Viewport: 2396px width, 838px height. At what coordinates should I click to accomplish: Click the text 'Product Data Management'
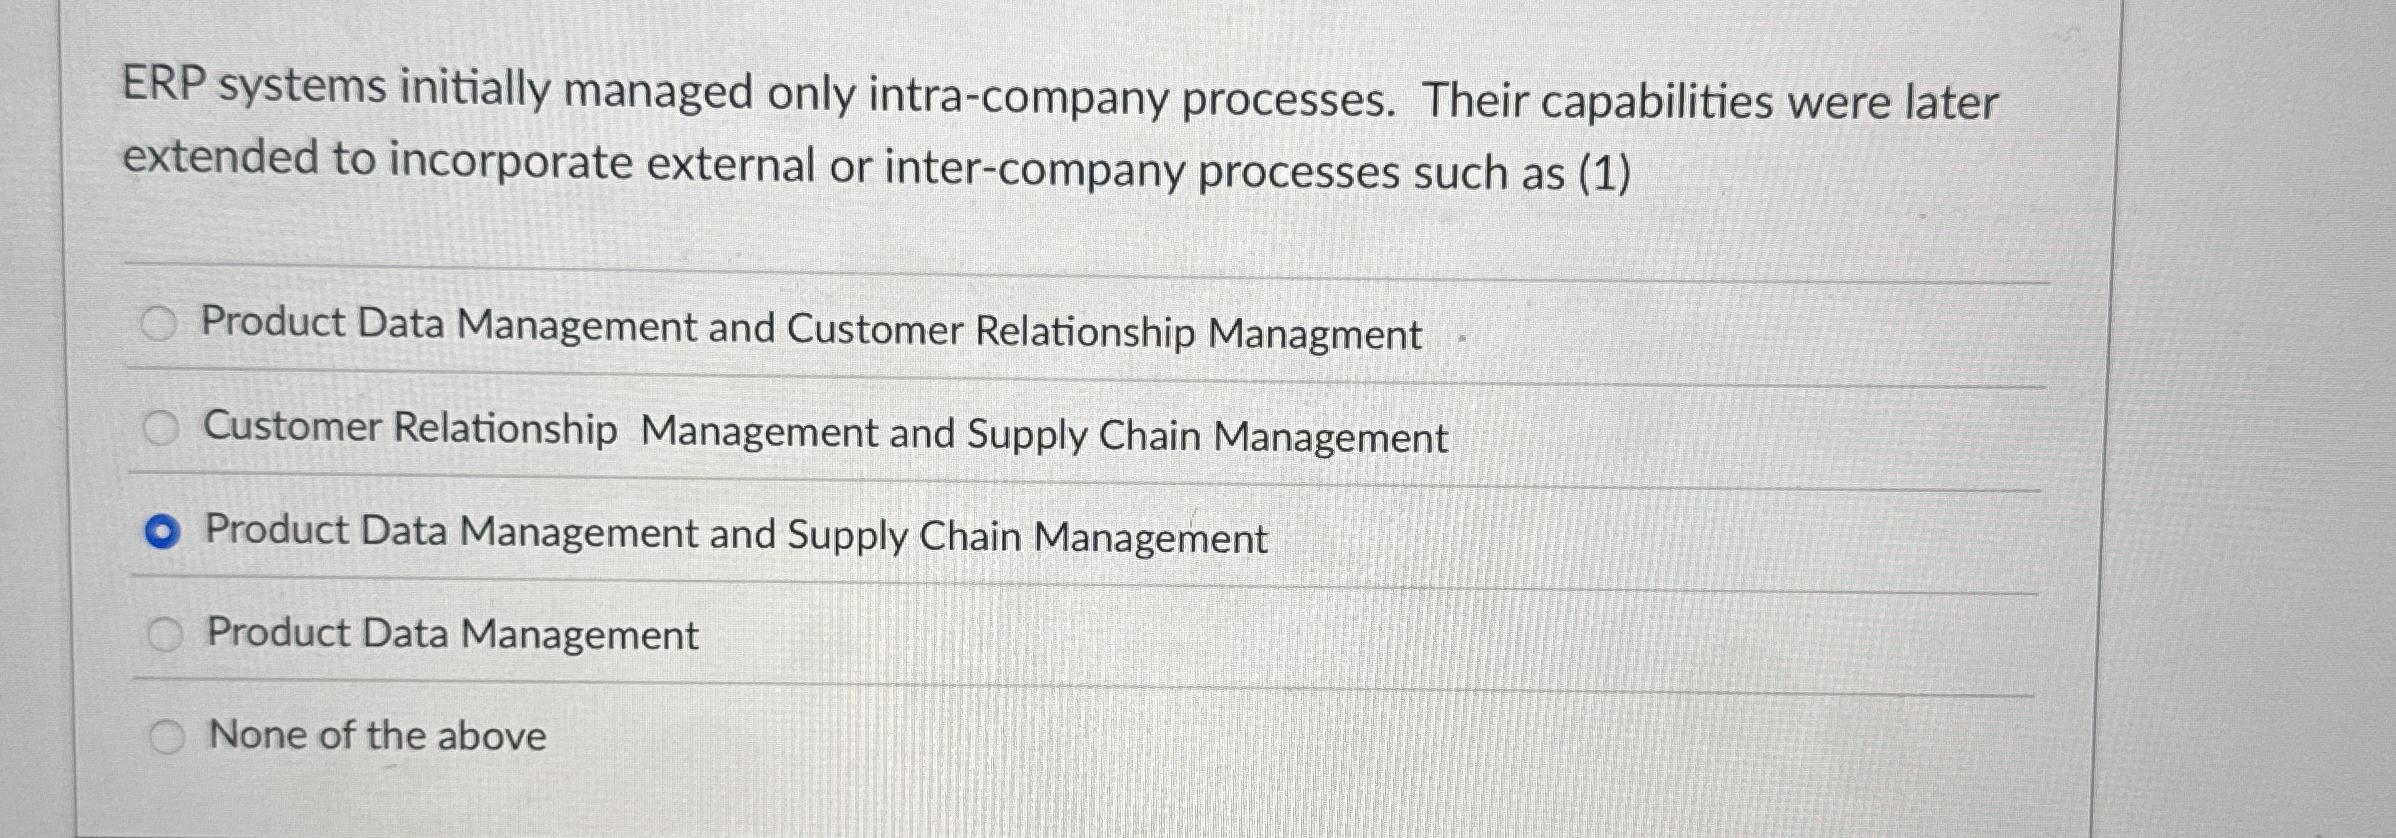coord(452,631)
